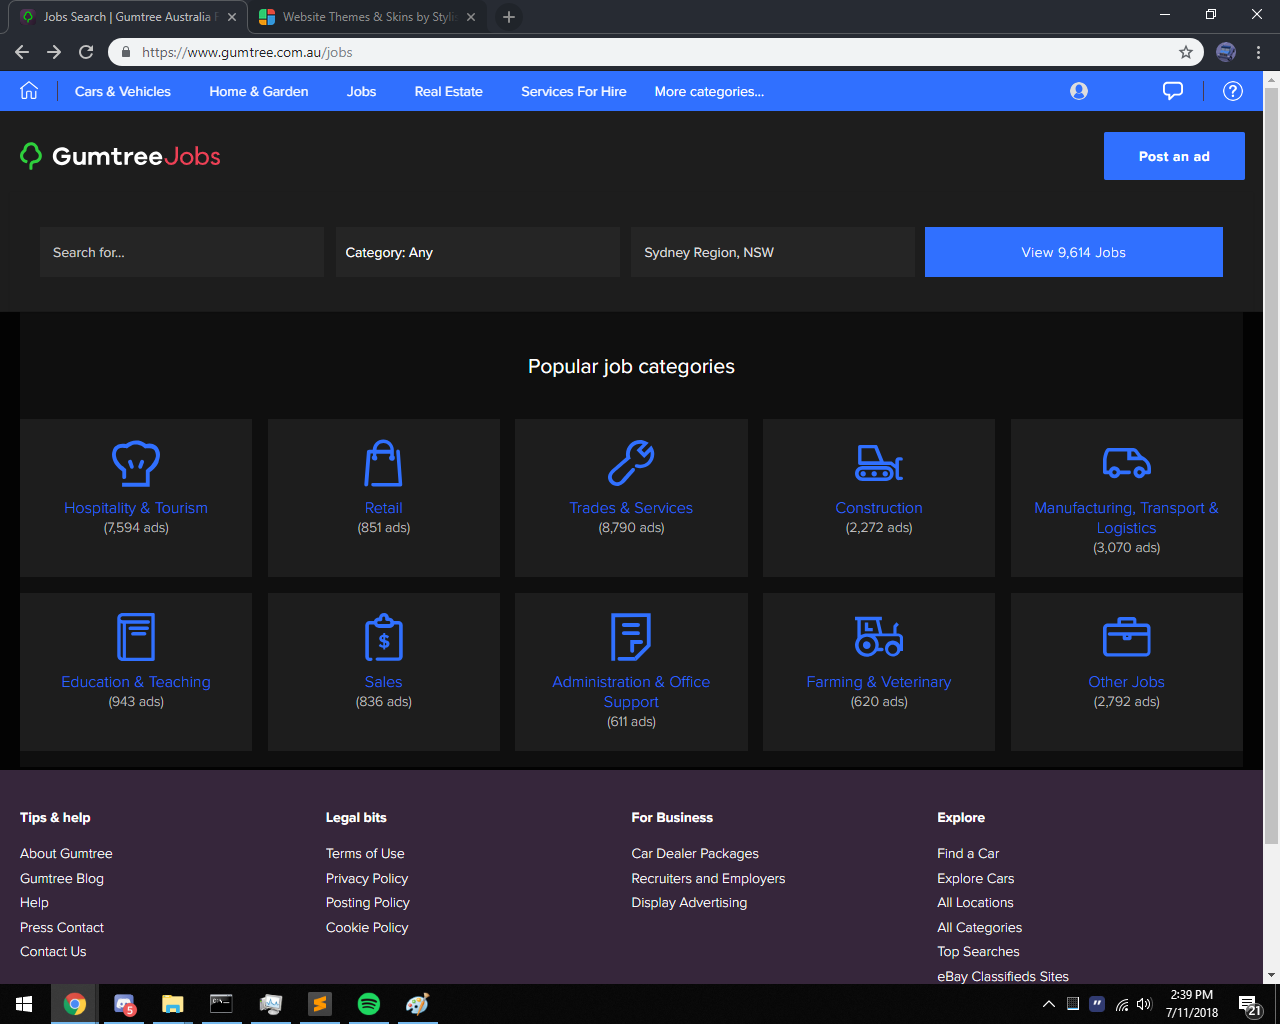Bookmark this page with the star icon
The image size is (1280, 1024).
point(1186,52)
